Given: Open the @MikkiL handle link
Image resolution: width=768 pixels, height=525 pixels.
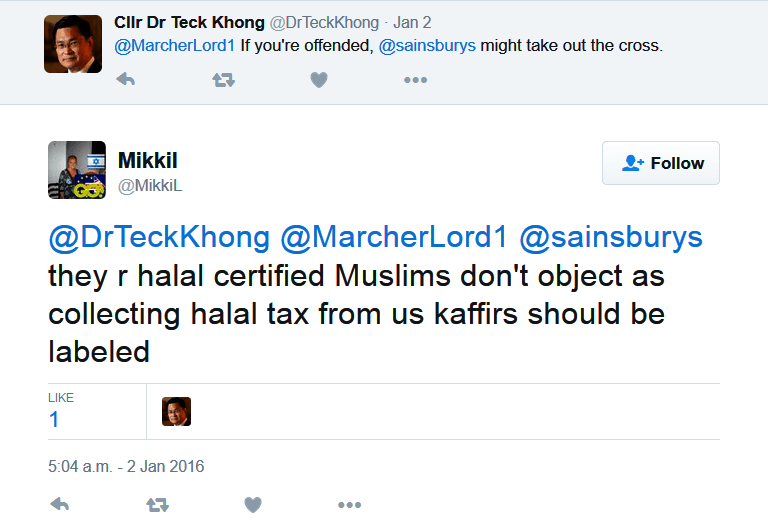Looking at the screenshot, I should coord(149,185).
